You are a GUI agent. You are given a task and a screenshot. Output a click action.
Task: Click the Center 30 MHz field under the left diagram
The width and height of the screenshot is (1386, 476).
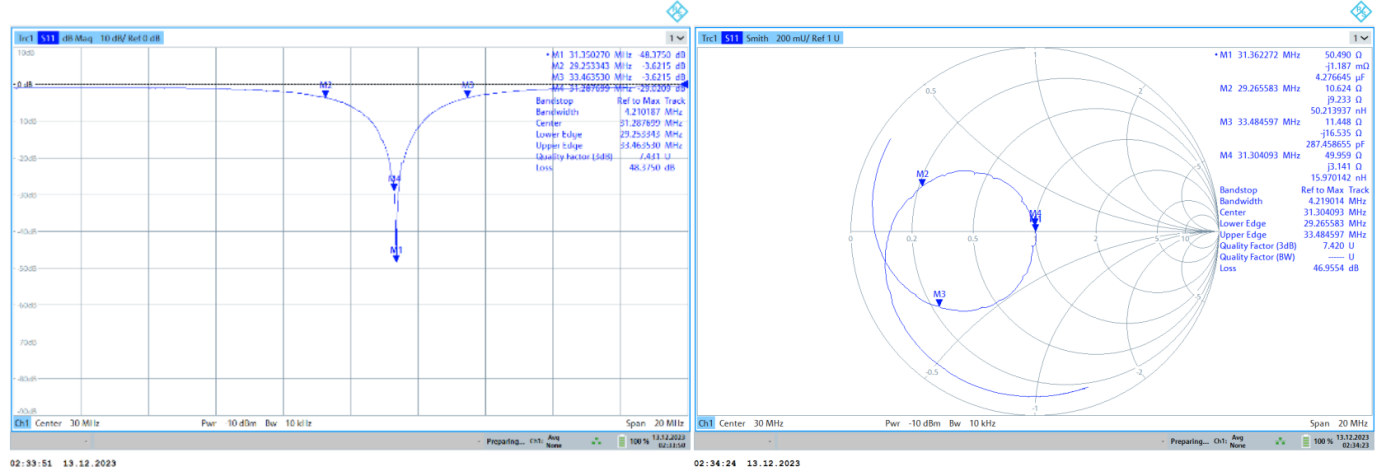point(67,423)
